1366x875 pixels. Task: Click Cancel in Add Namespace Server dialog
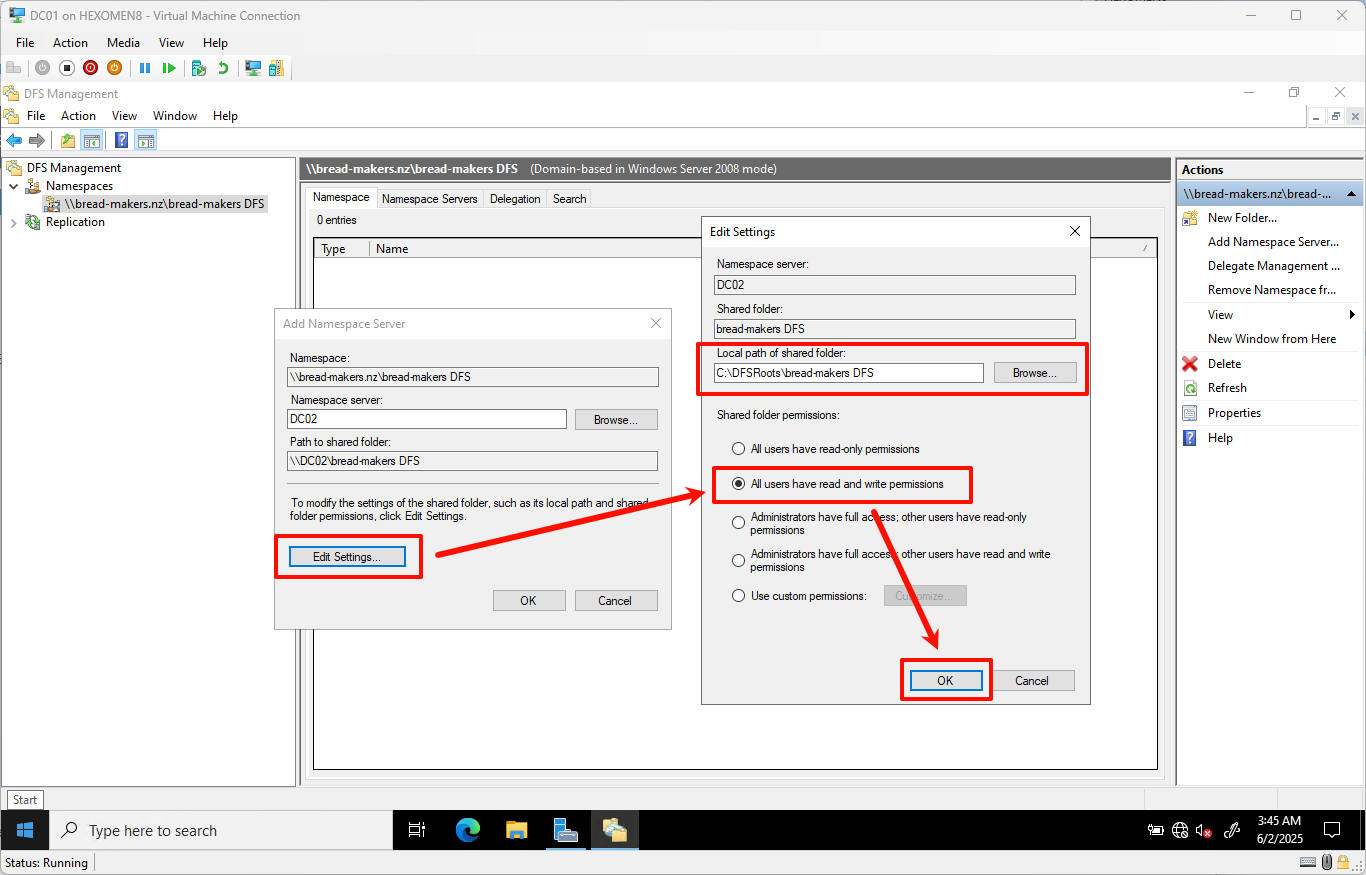point(615,601)
